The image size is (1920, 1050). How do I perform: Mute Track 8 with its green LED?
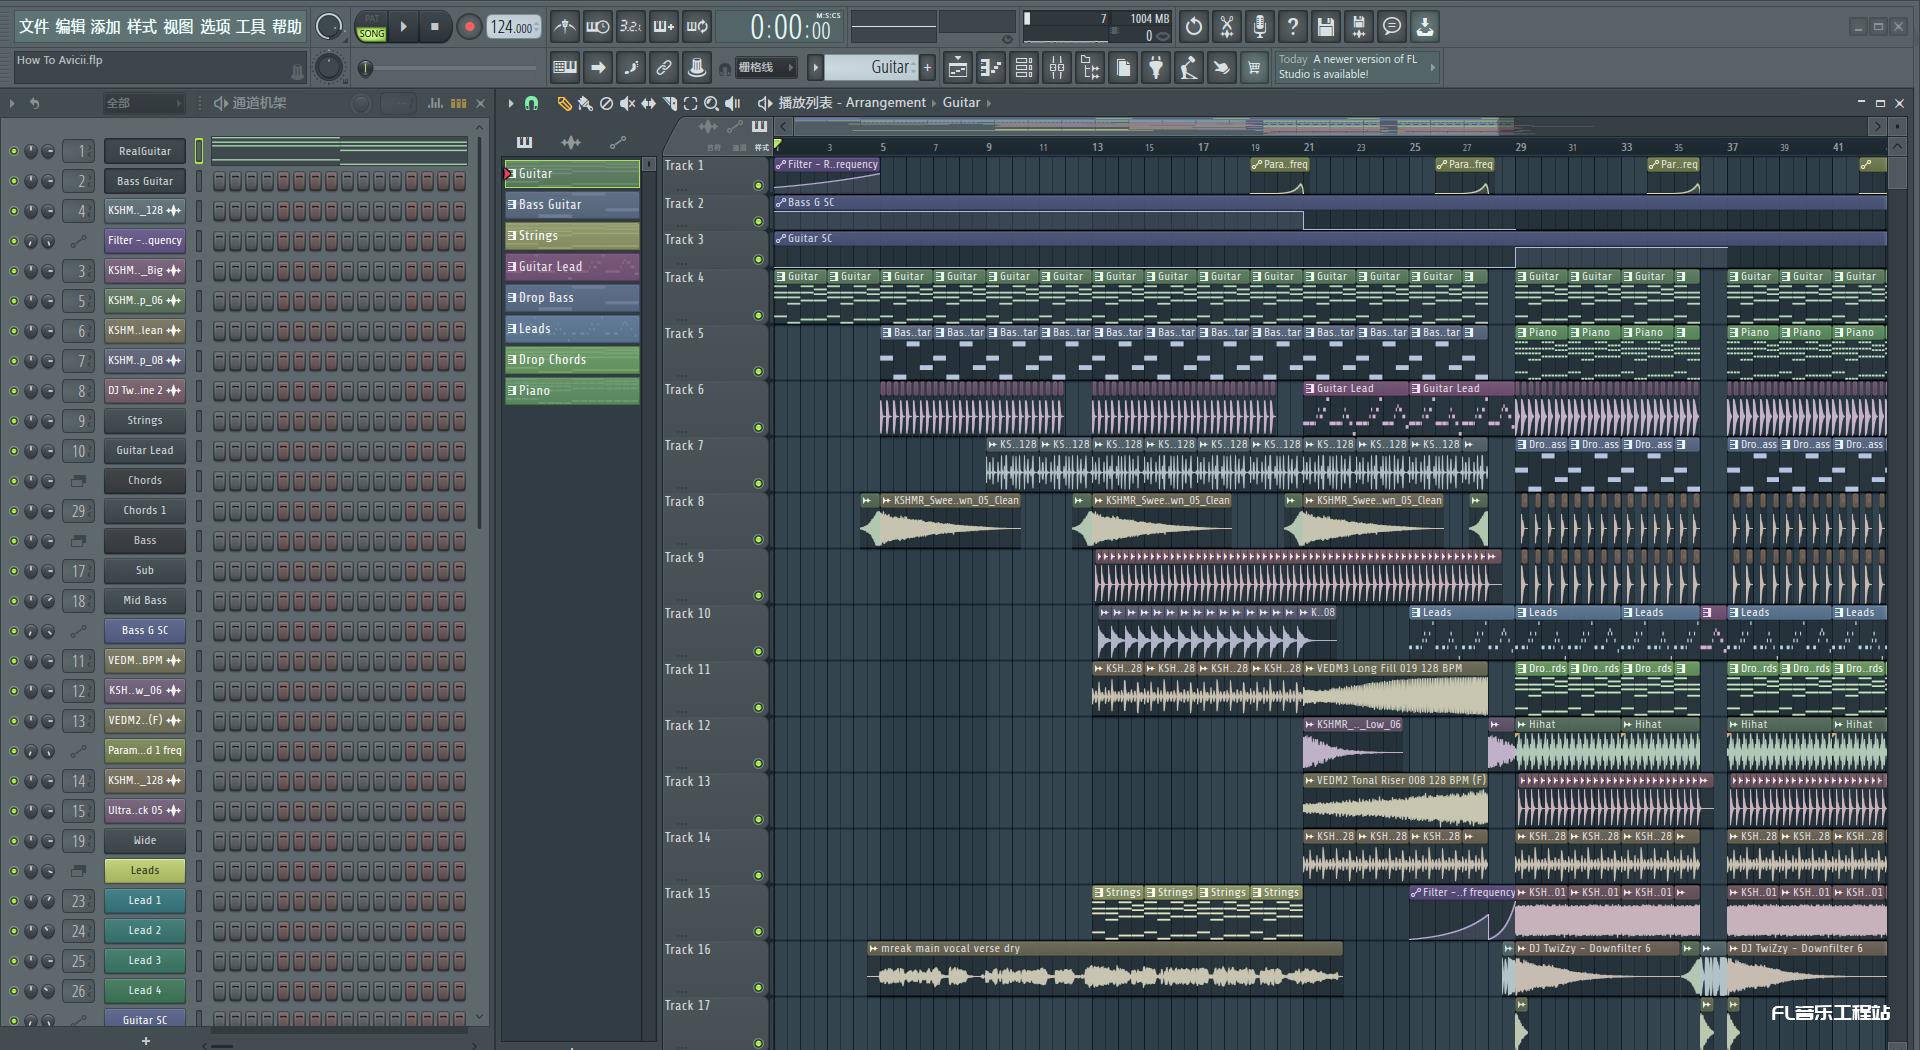[758, 539]
